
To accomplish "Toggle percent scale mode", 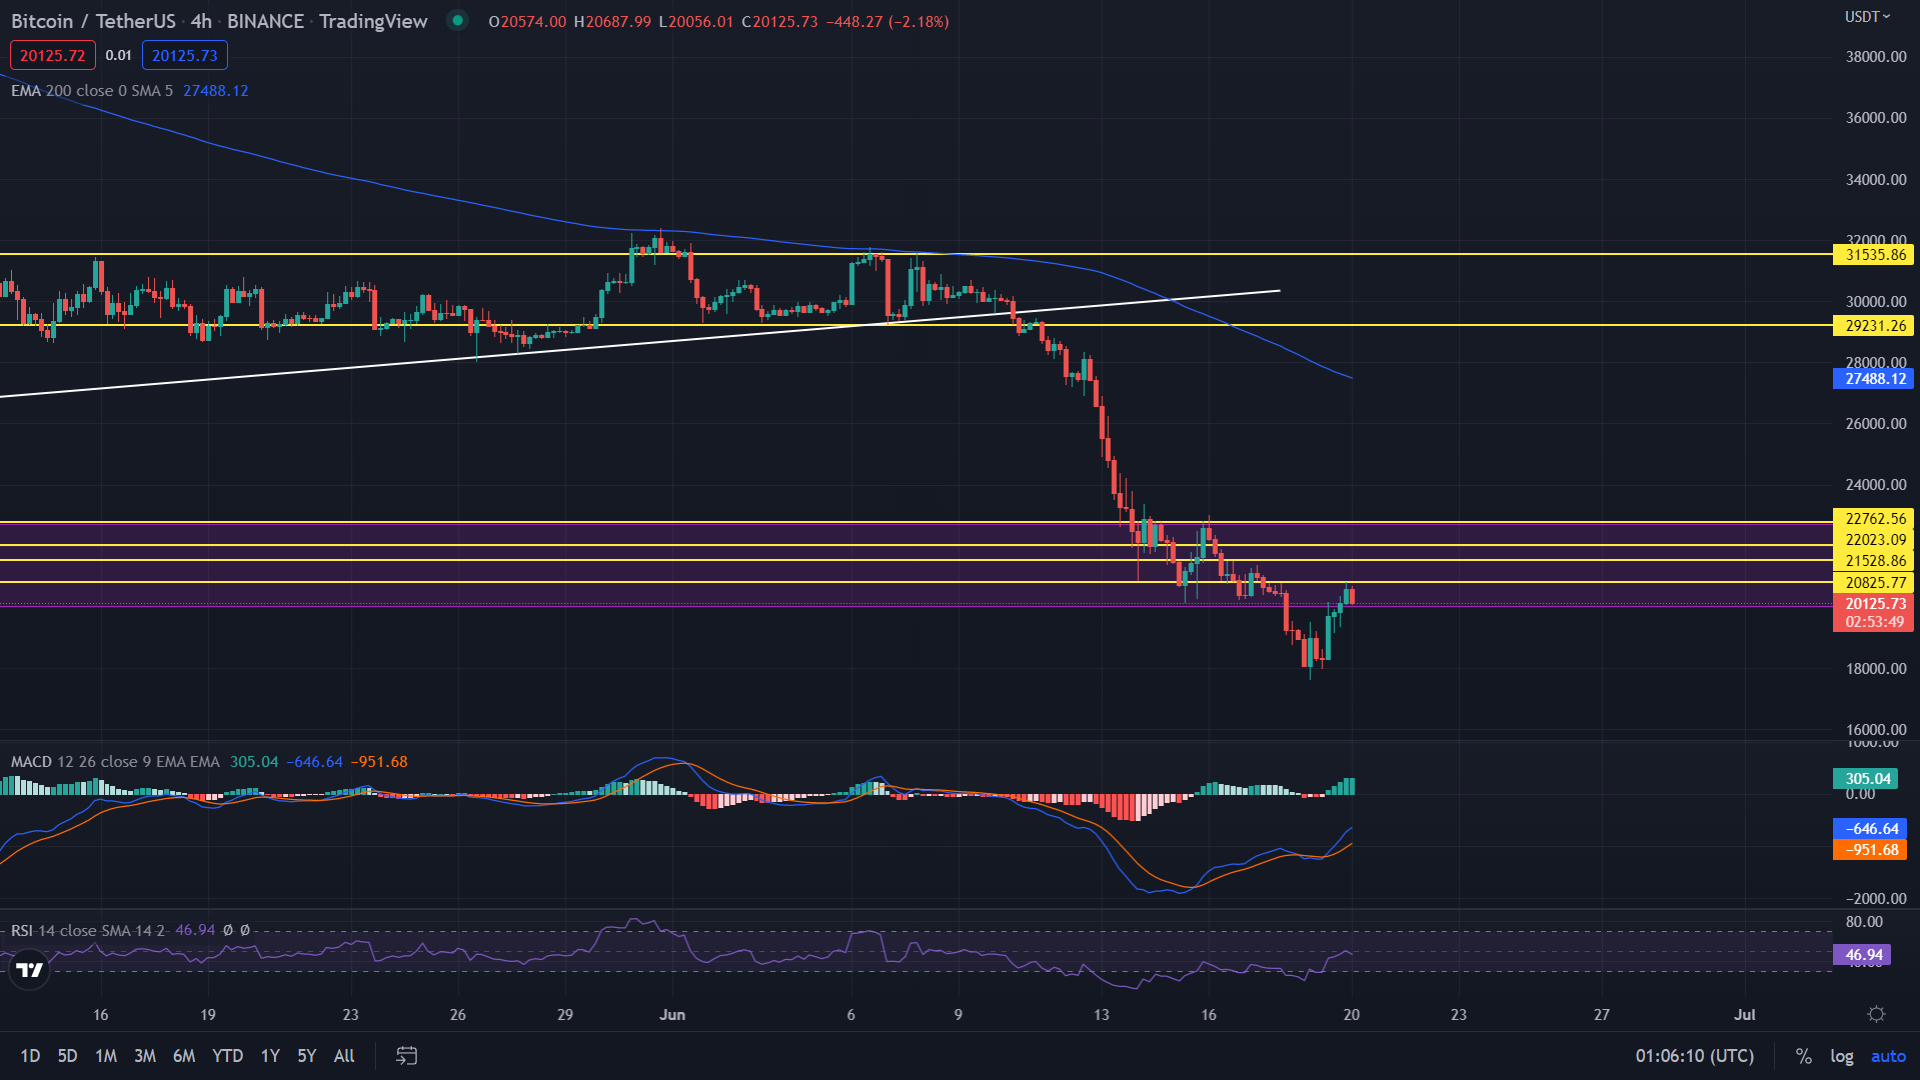I will [1803, 1056].
